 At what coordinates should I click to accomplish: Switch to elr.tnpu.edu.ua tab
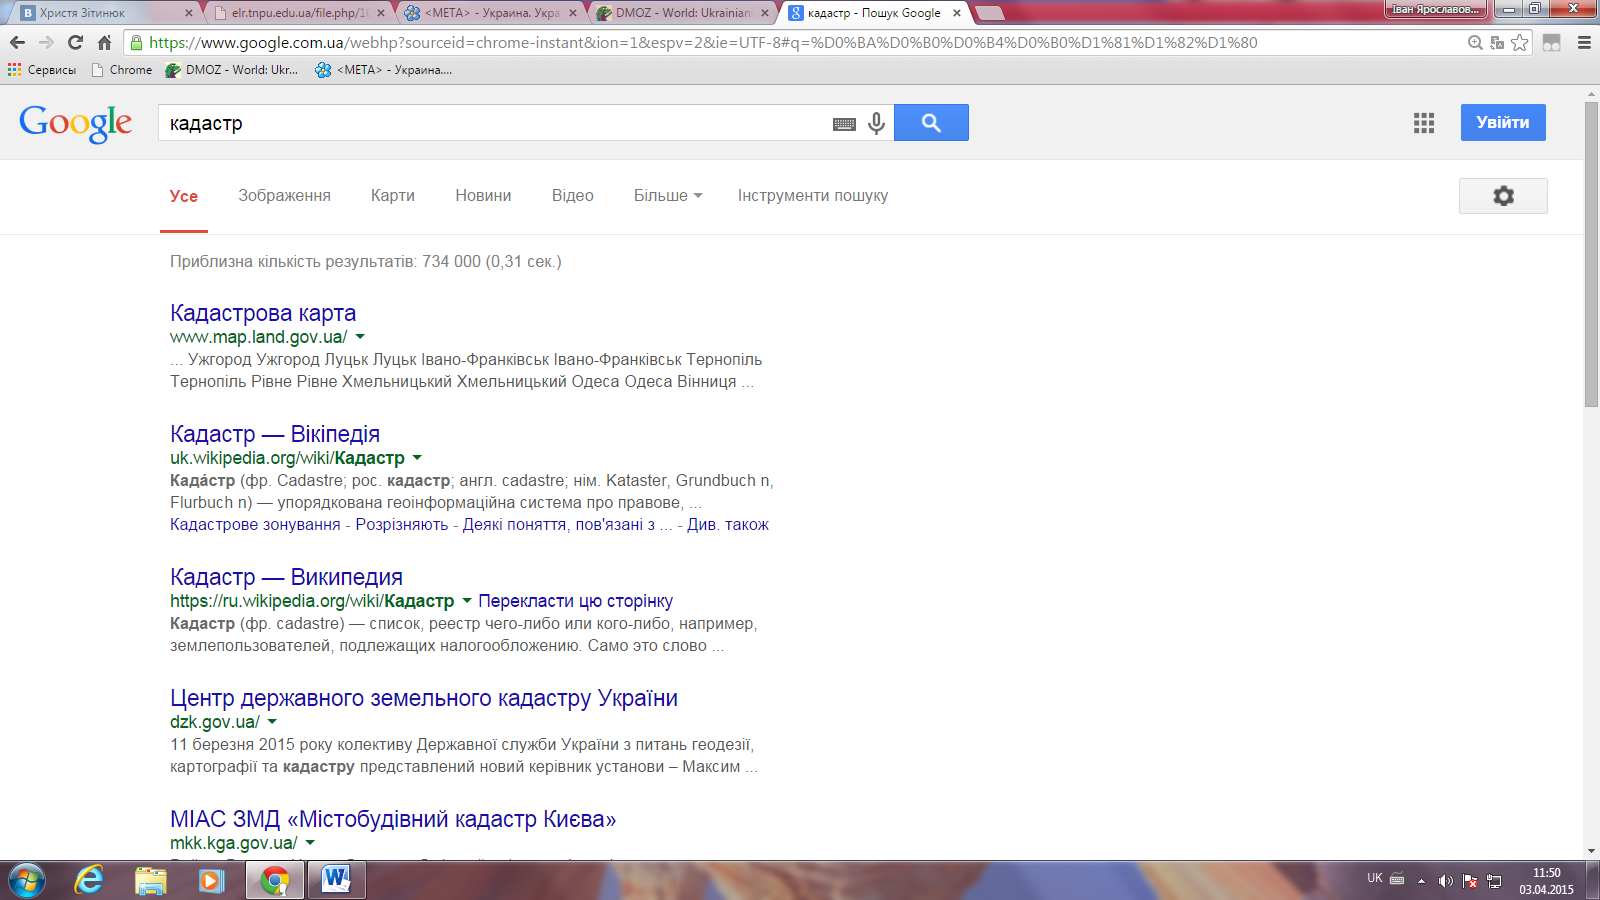[300, 13]
